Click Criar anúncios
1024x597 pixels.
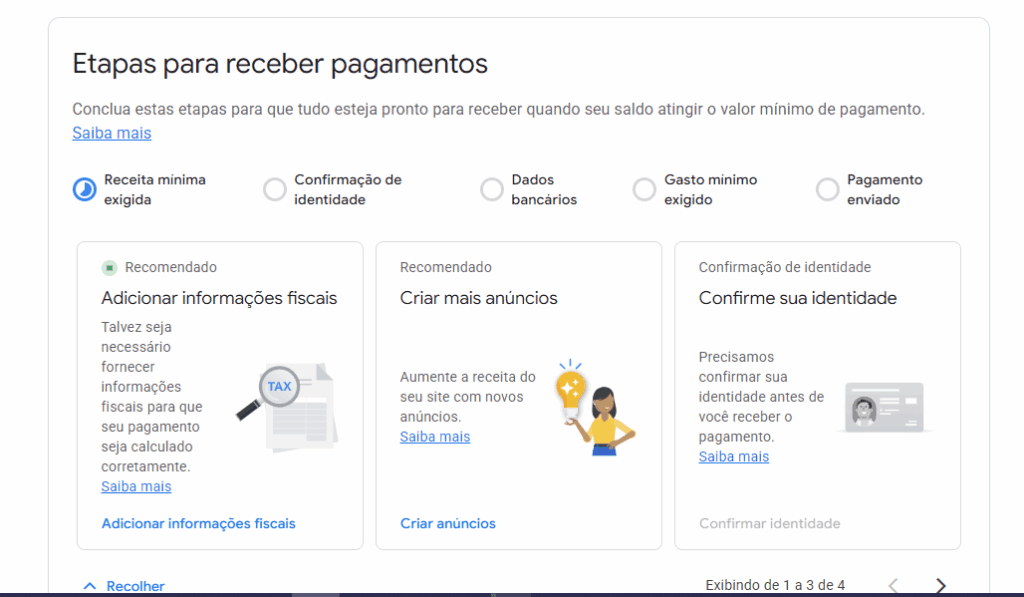pyautogui.click(x=447, y=523)
